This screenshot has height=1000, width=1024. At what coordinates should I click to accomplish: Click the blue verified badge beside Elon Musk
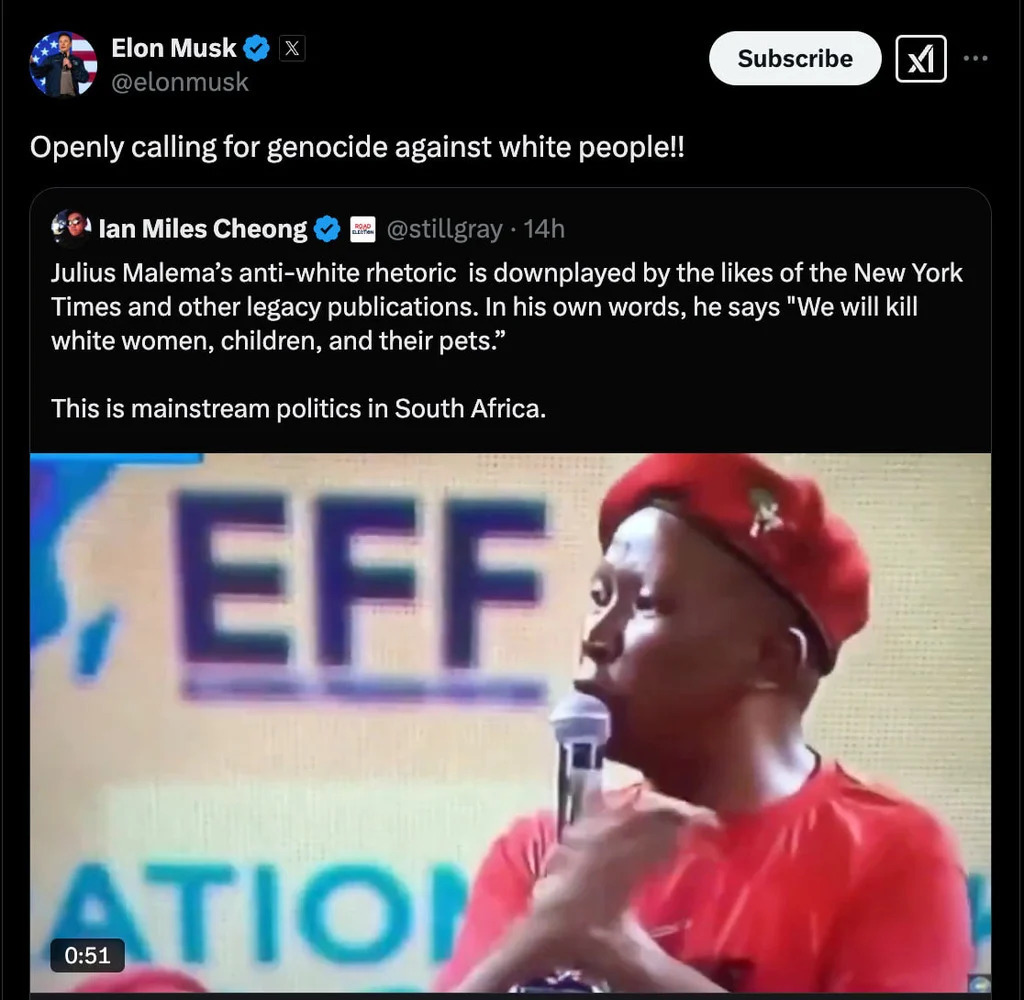click(x=257, y=48)
